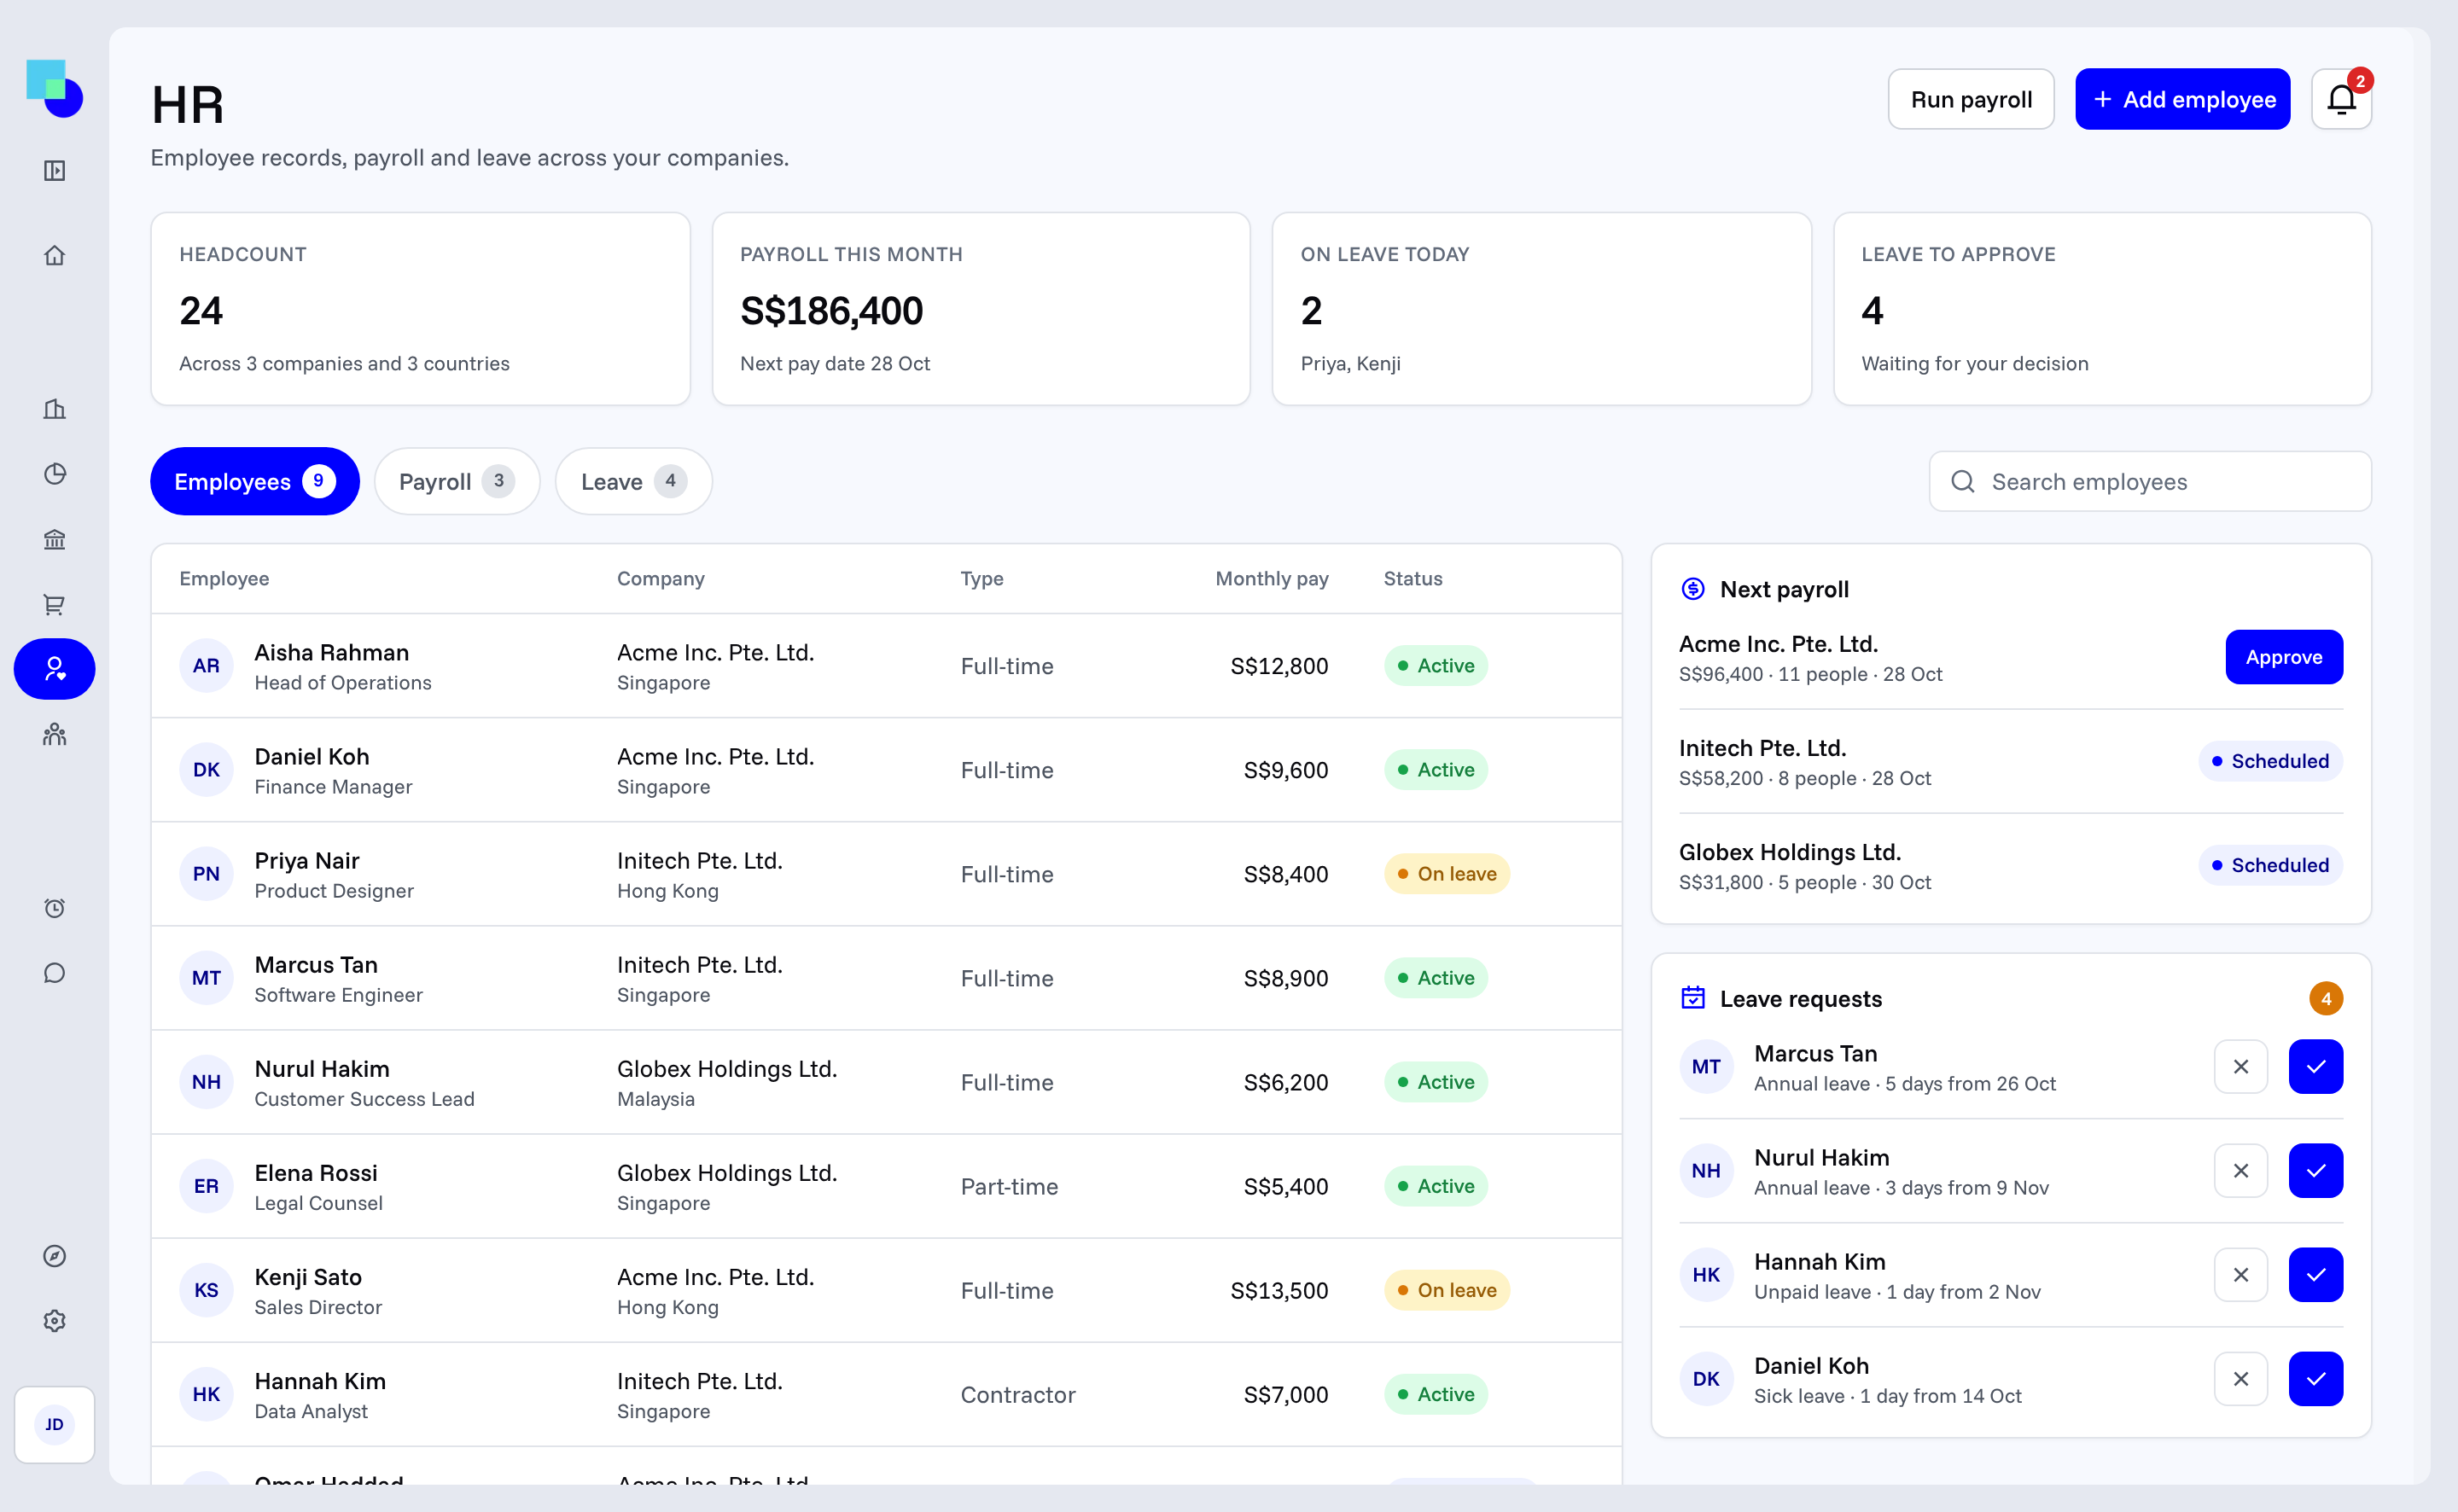
Task: Open the settings gear icon
Action: 54,1321
